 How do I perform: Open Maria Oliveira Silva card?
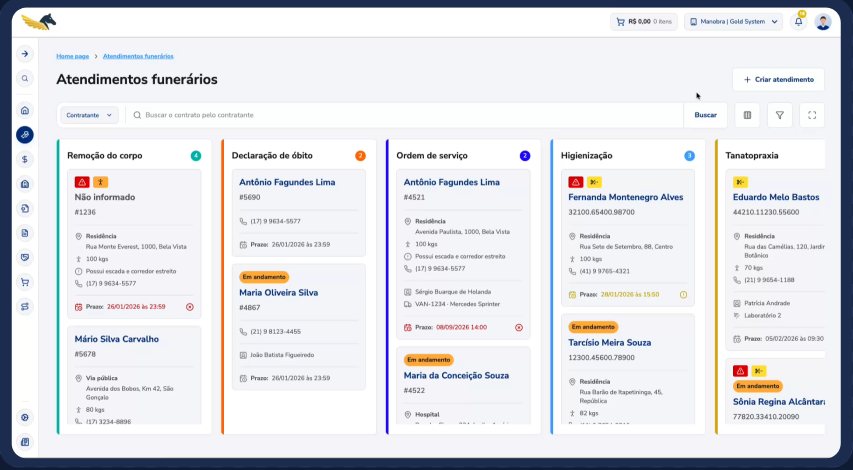pyautogui.click(x=299, y=327)
